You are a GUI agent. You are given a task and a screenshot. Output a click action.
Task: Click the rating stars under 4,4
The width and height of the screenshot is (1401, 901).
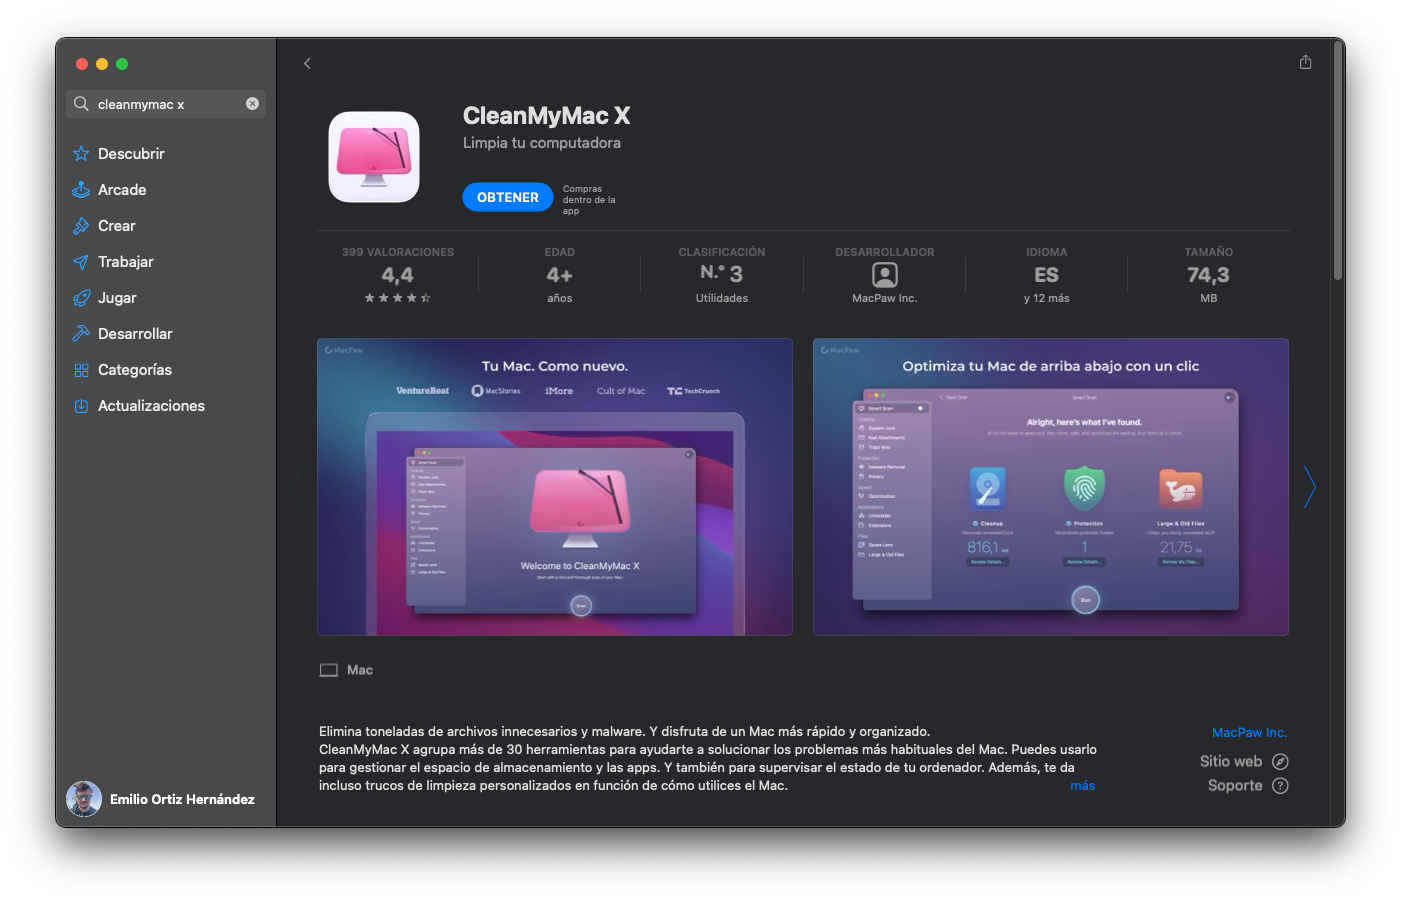(x=398, y=298)
